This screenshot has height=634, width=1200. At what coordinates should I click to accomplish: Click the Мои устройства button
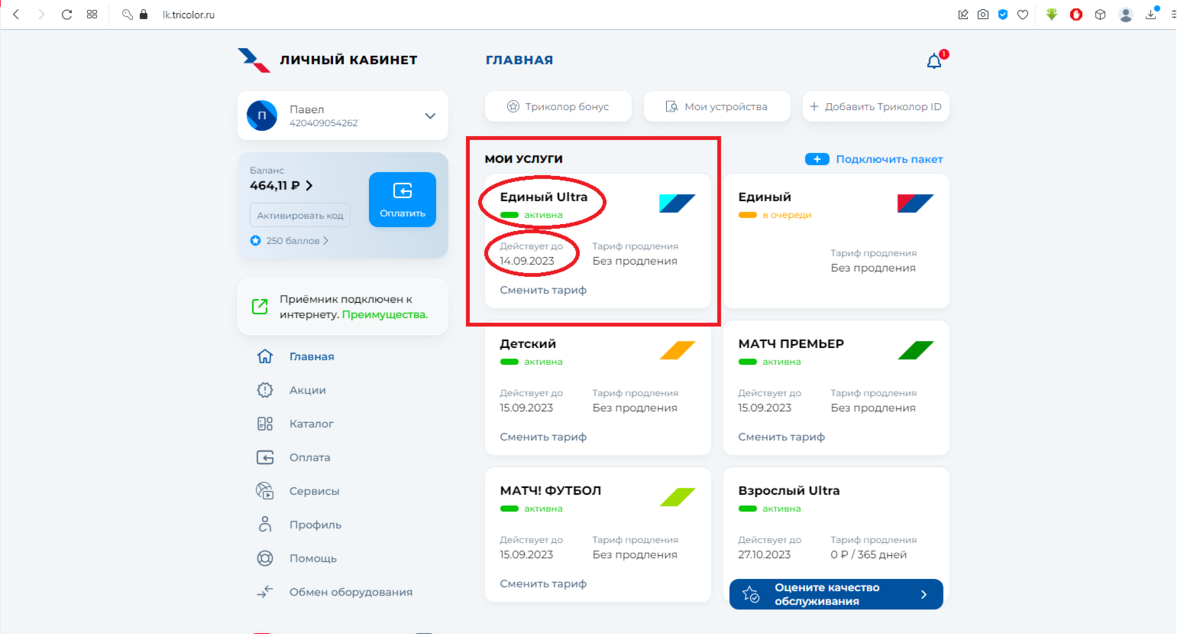(x=717, y=106)
